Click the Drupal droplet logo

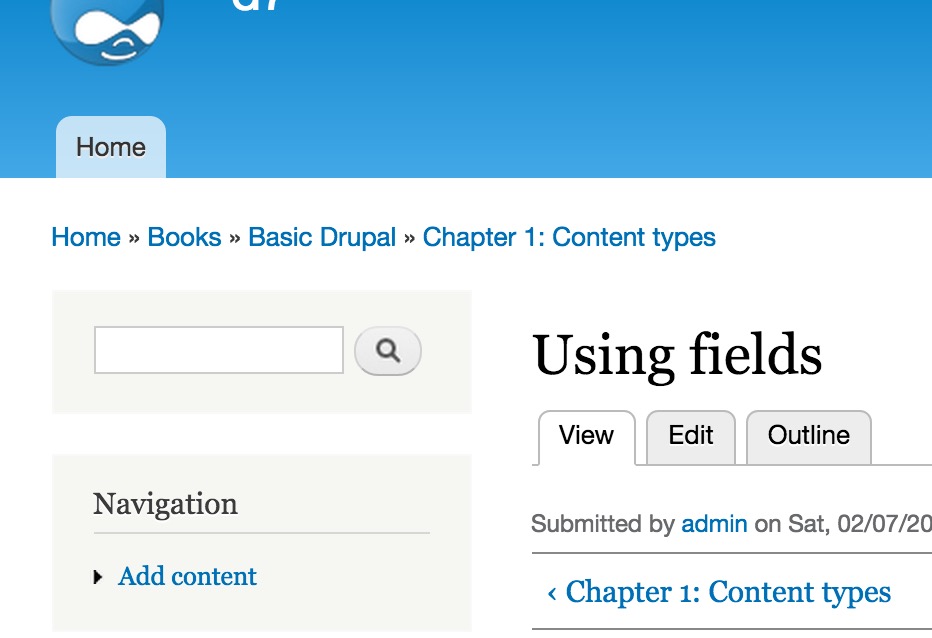pyautogui.click(x=108, y=30)
